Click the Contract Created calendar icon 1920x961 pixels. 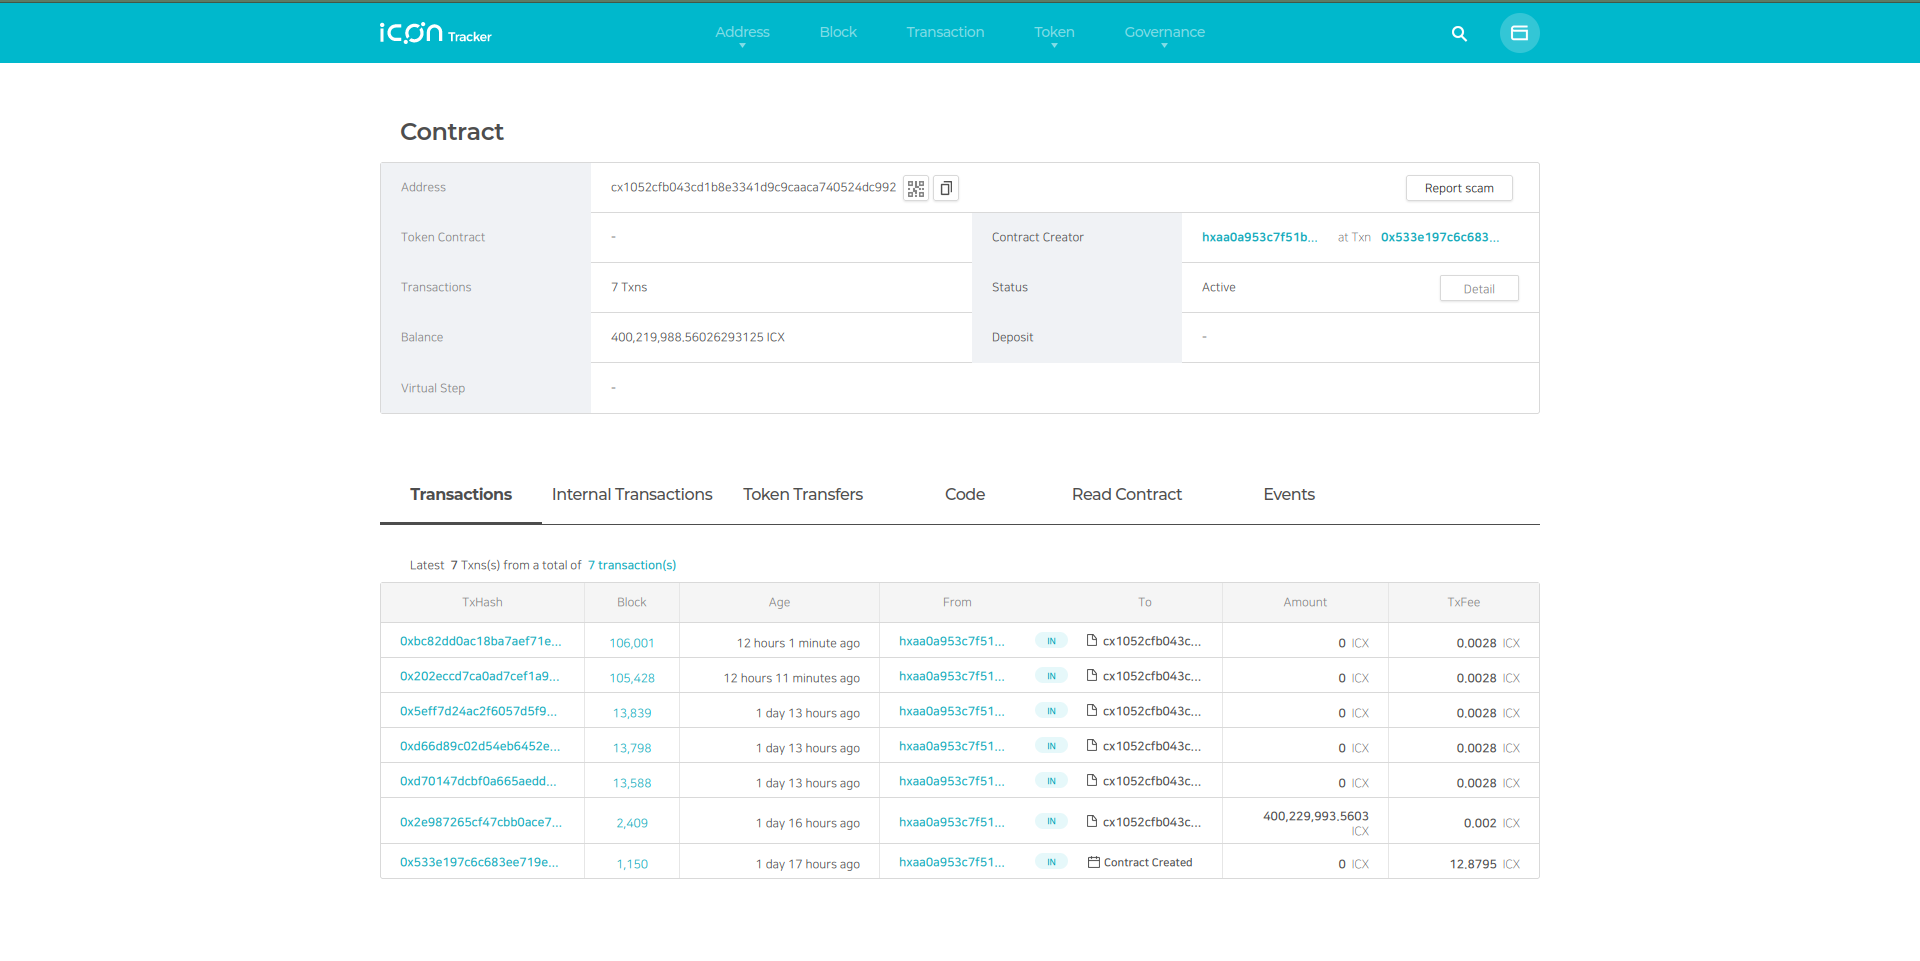coord(1093,862)
